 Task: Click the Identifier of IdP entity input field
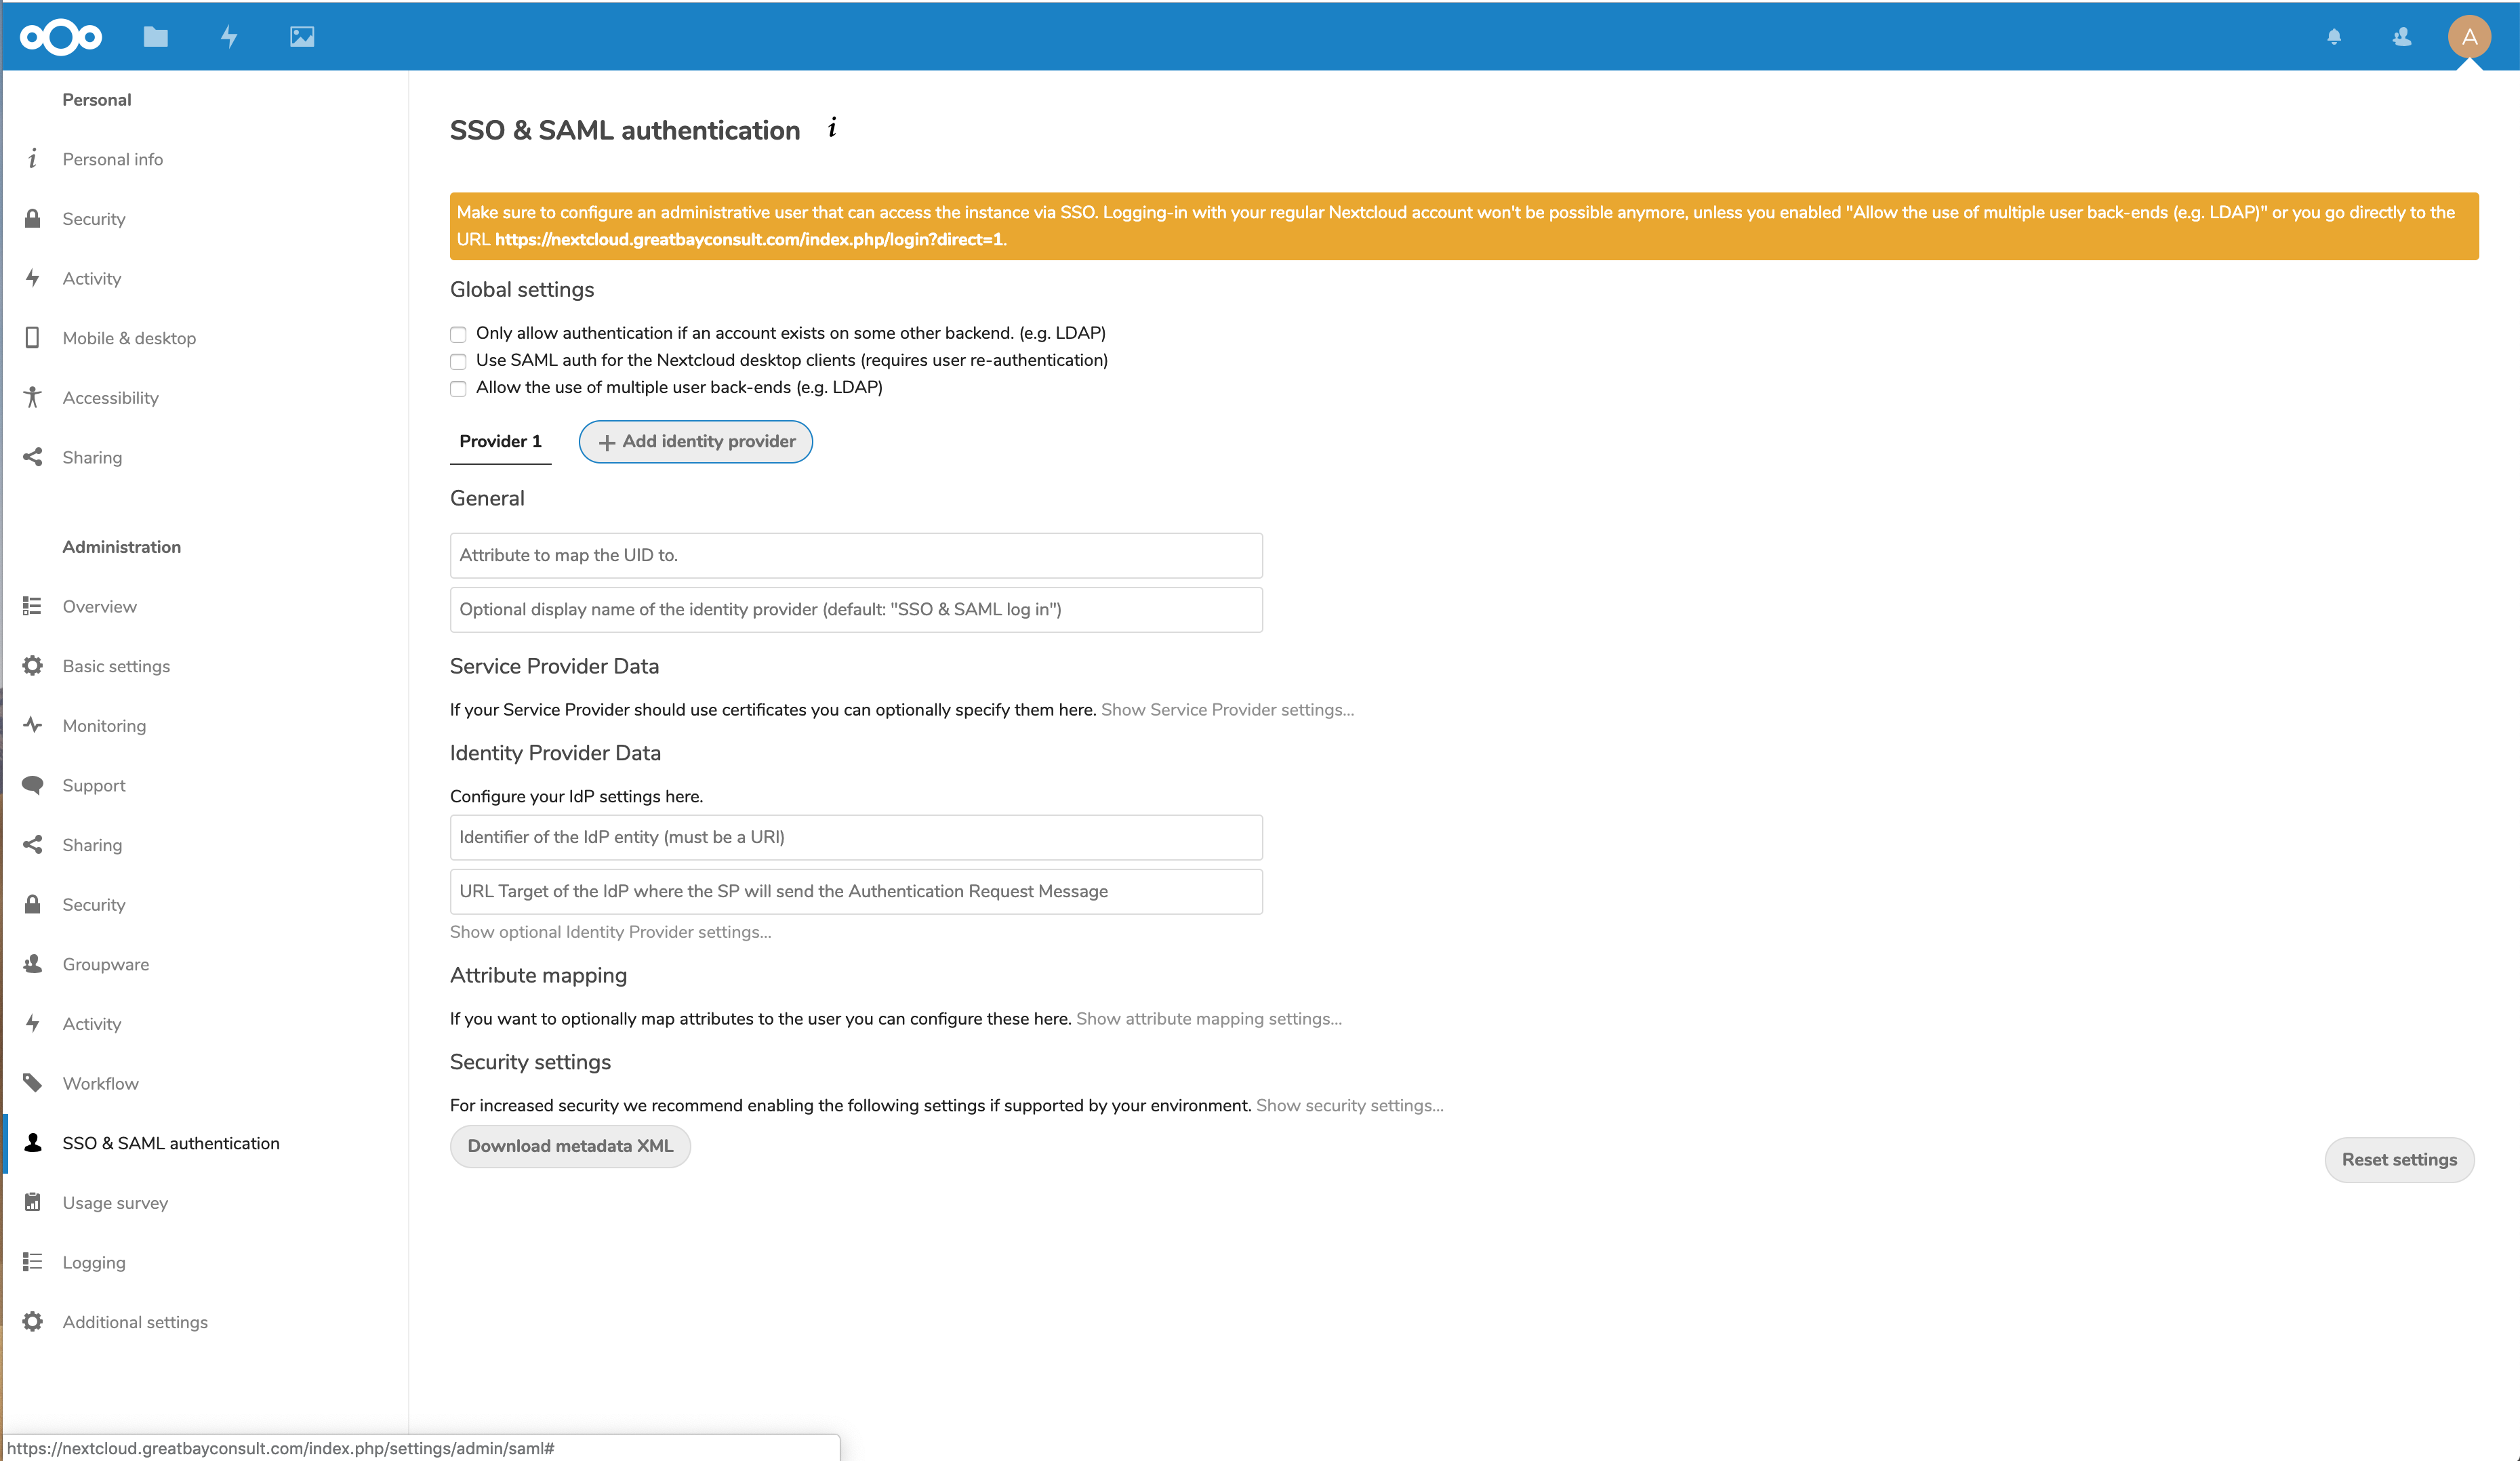pyautogui.click(x=854, y=837)
